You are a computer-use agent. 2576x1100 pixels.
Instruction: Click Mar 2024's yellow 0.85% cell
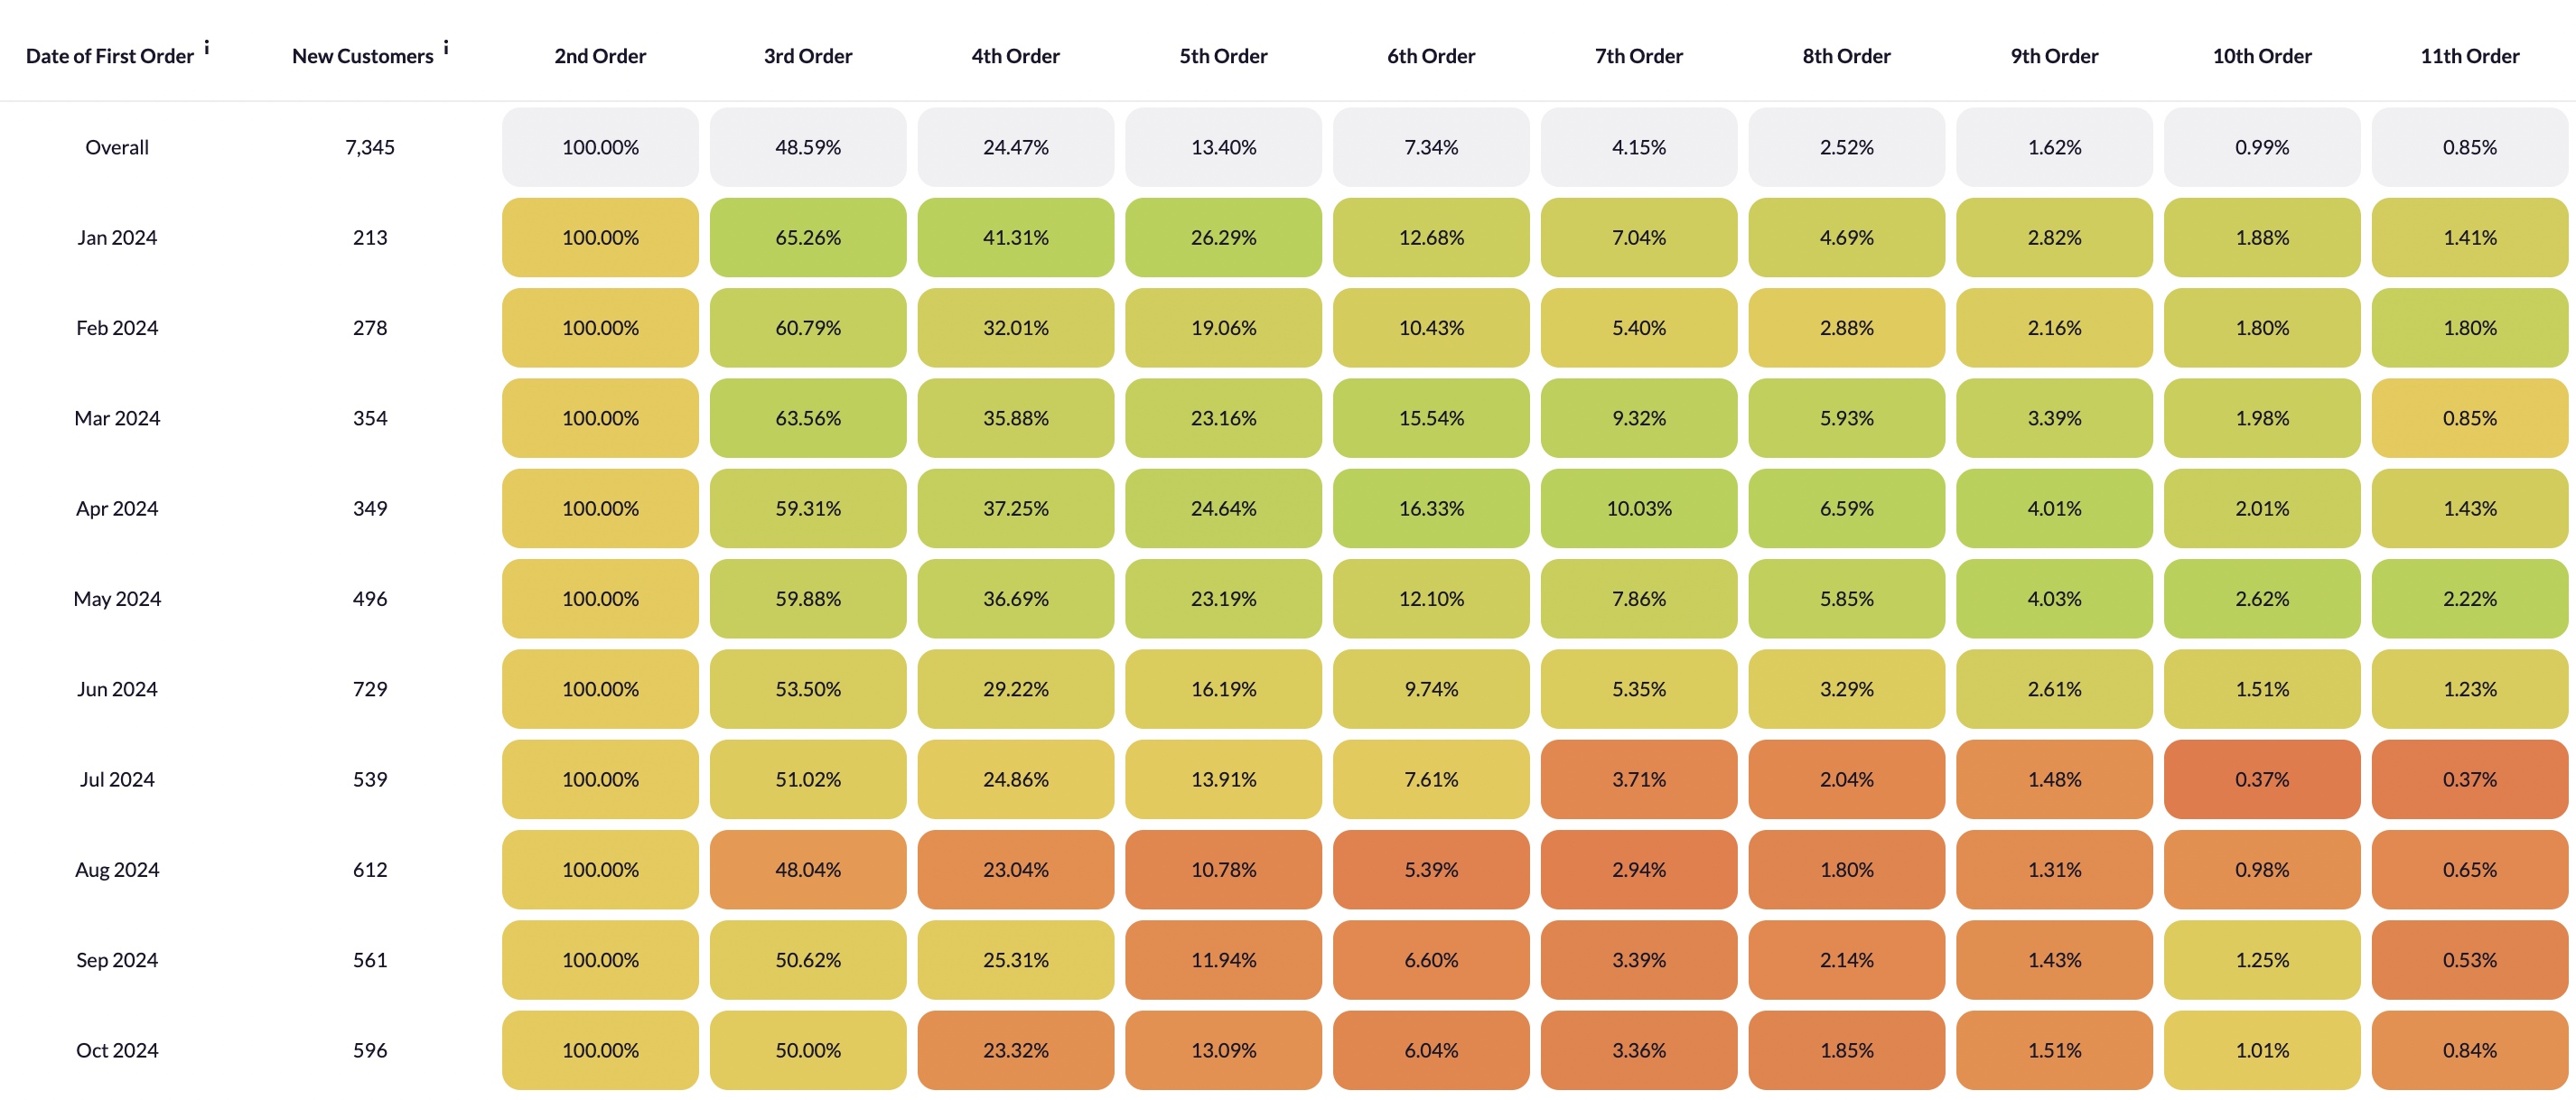click(2469, 418)
